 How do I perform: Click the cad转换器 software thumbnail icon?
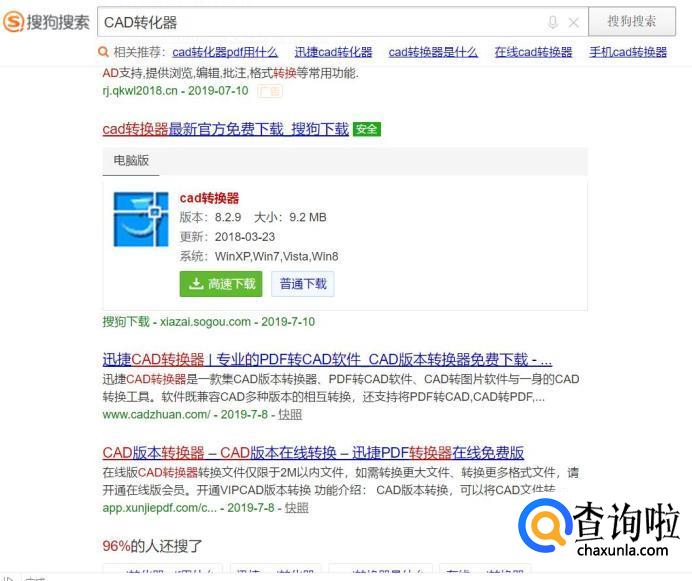[x=141, y=219]
